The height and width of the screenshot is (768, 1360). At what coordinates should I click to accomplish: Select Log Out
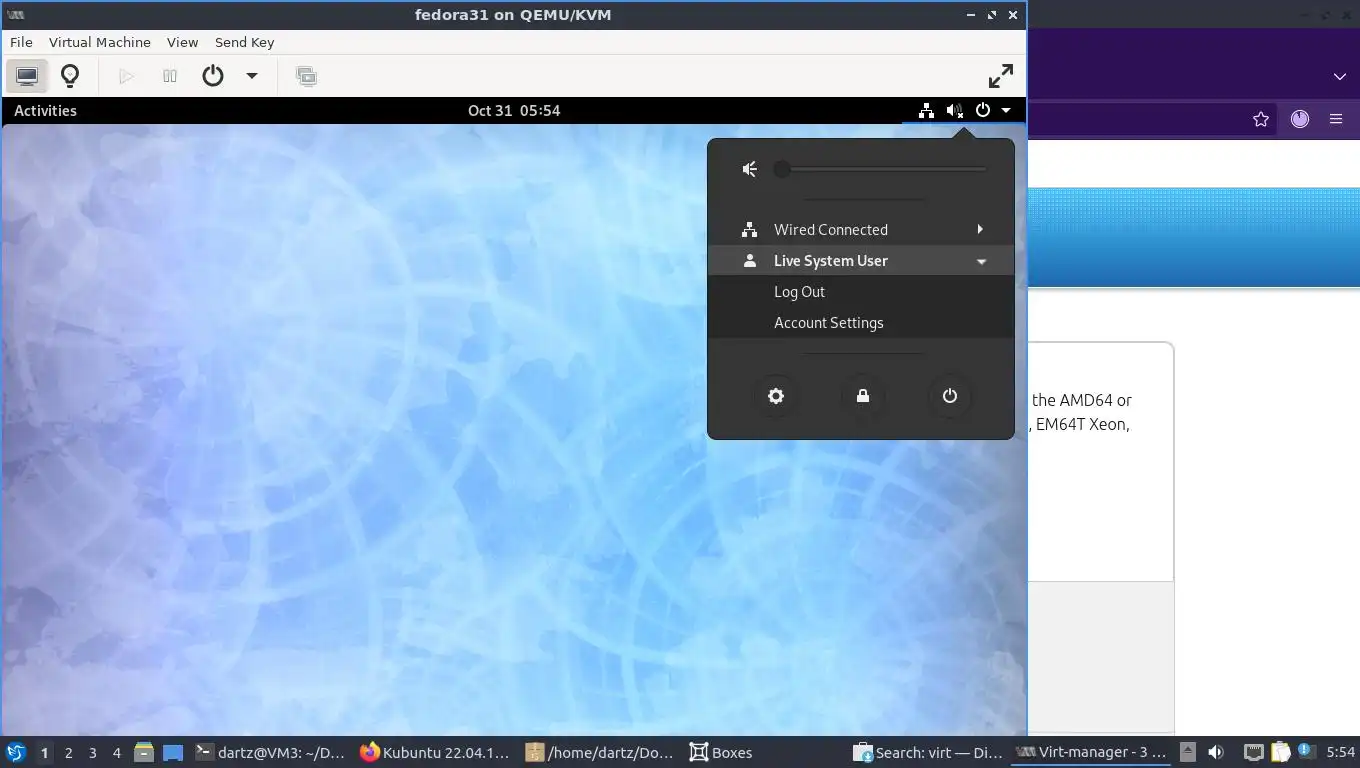[799, 291]
